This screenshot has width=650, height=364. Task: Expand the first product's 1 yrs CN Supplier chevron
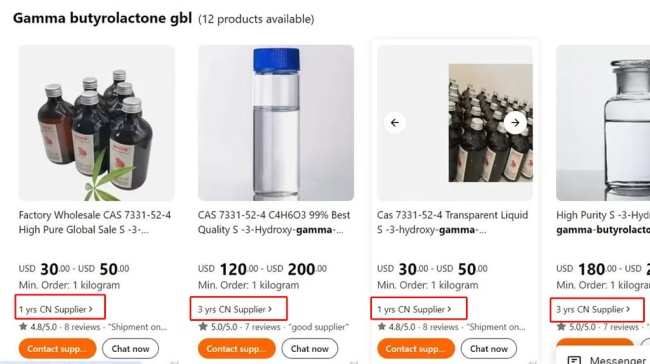[x=91, y=309]
